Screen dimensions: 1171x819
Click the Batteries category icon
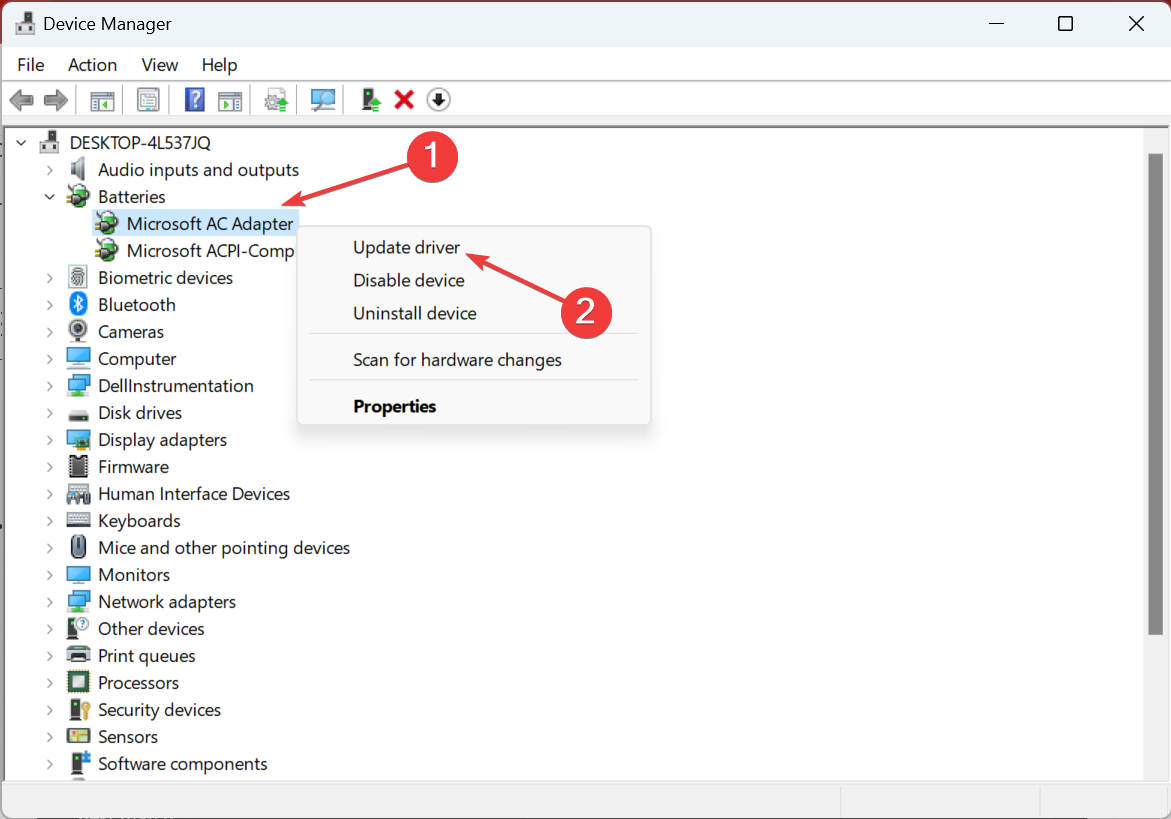click(78, 196)
